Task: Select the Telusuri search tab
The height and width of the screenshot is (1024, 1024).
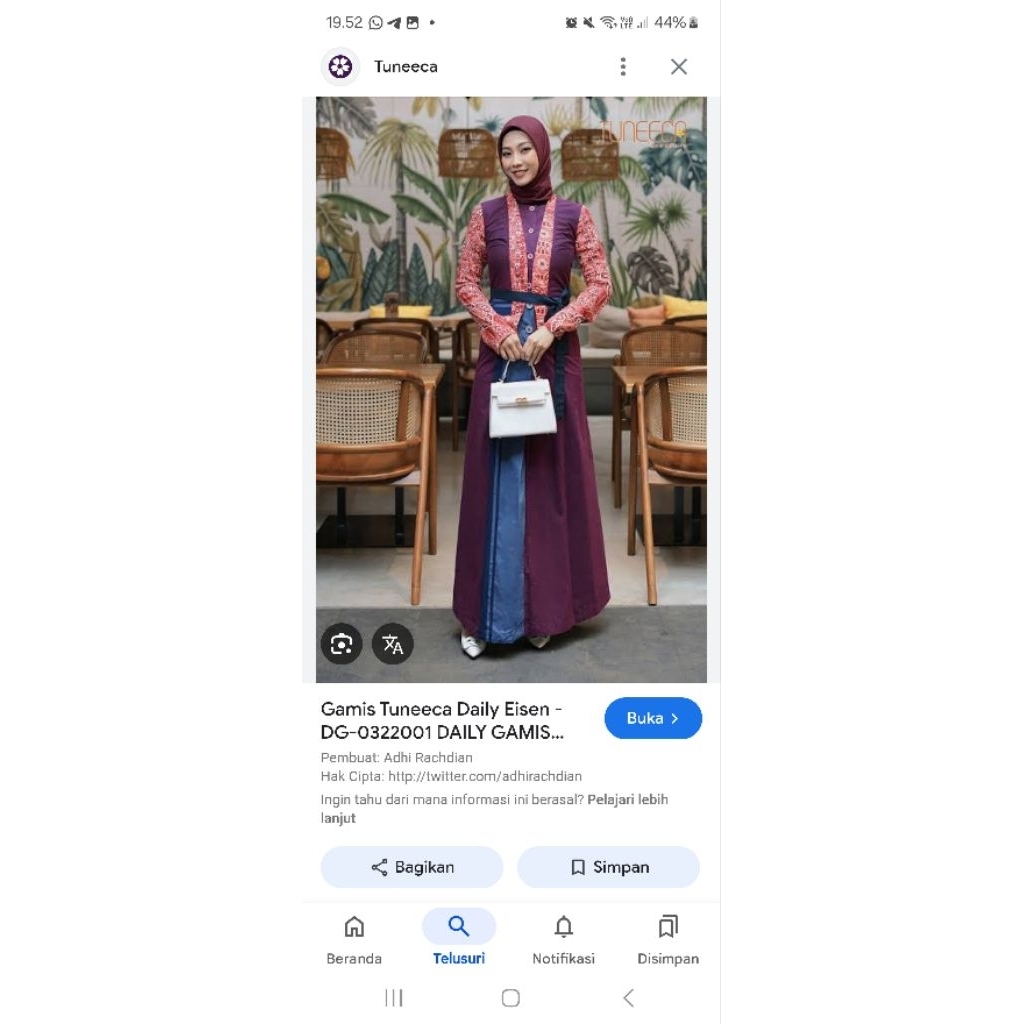Action: (x=458, y=940)
